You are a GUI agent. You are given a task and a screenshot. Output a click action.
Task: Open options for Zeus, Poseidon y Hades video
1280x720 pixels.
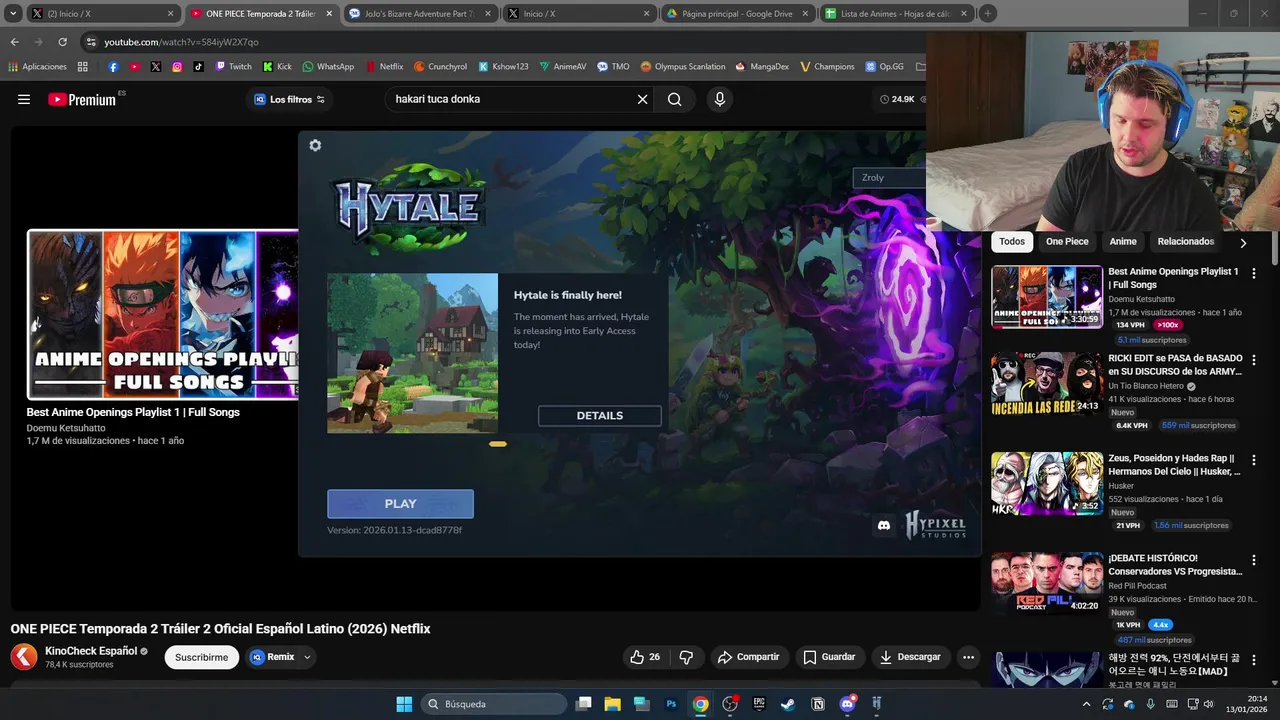point(1253,460)
